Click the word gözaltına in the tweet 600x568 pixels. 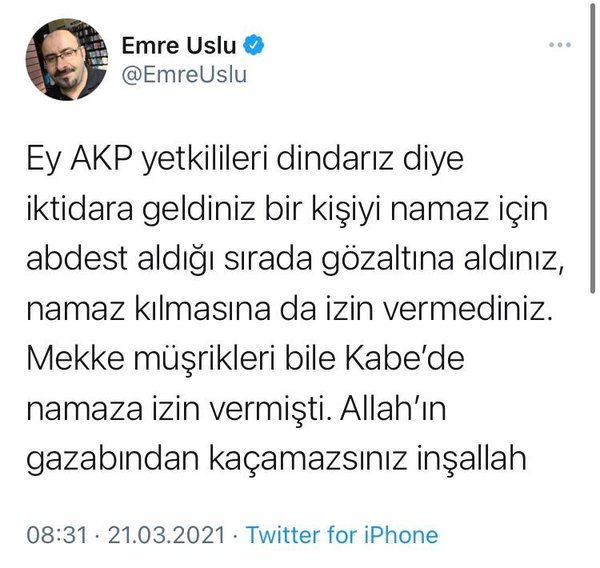388,259
